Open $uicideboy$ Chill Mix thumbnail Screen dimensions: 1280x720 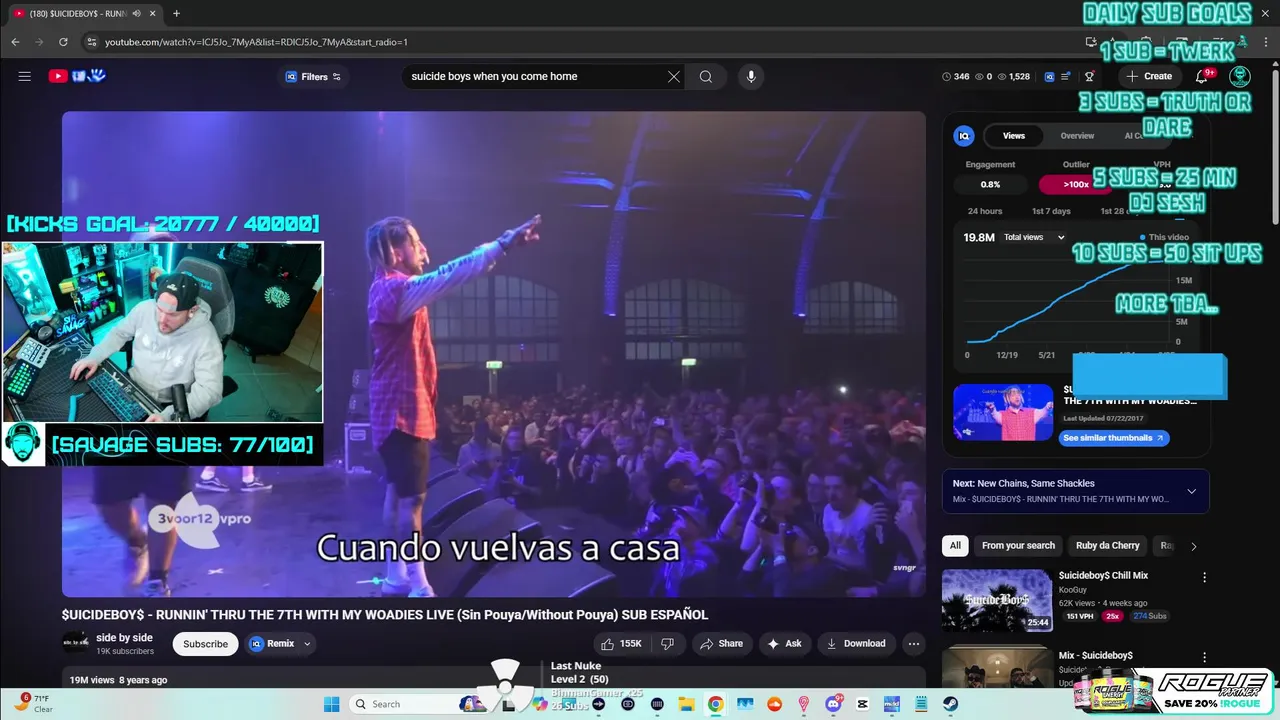pos(996,600)
